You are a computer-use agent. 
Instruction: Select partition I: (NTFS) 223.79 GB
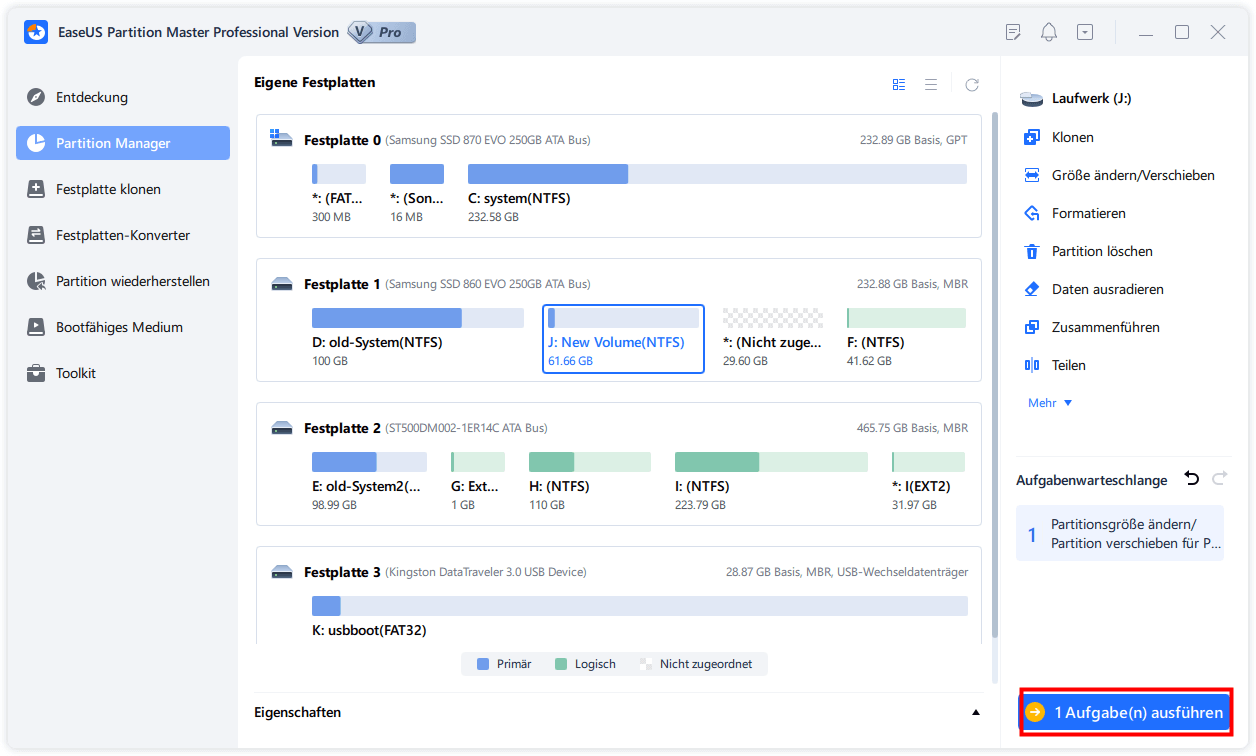771,482
